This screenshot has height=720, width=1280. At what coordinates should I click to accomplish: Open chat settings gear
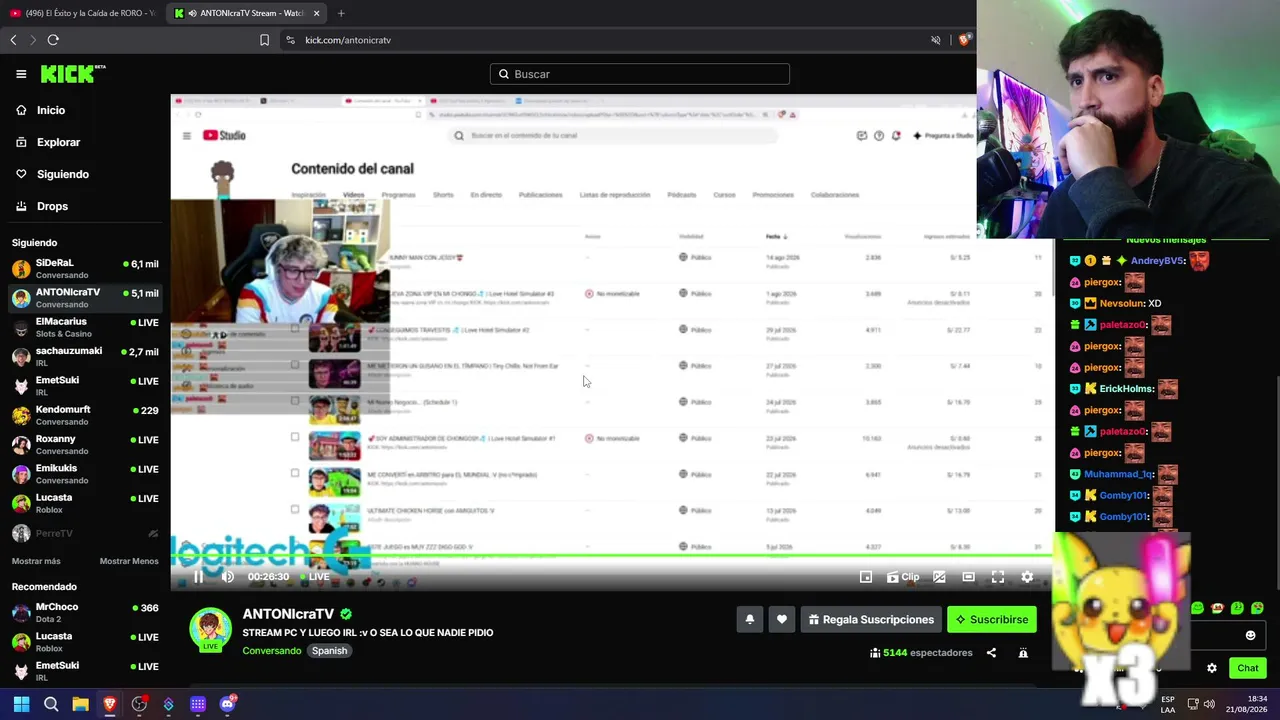click(1212, 668)
